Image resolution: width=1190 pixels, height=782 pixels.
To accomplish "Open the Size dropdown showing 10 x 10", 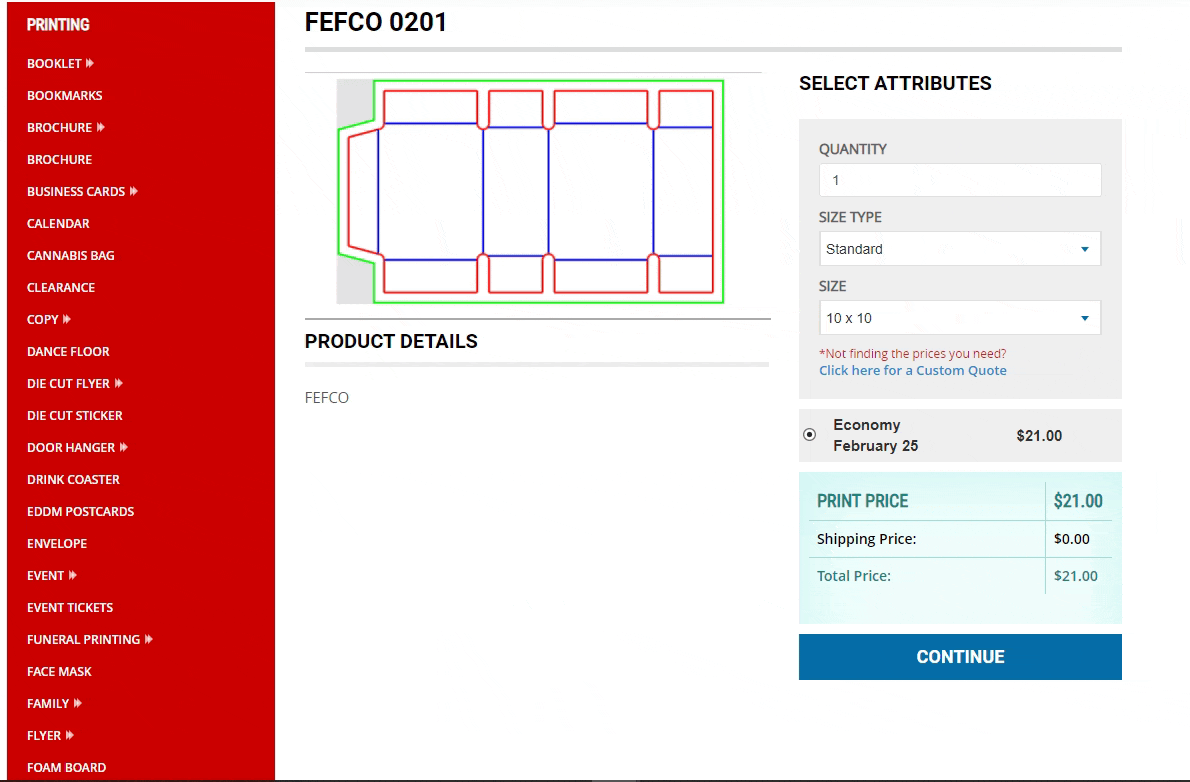I will pos(959,318).
